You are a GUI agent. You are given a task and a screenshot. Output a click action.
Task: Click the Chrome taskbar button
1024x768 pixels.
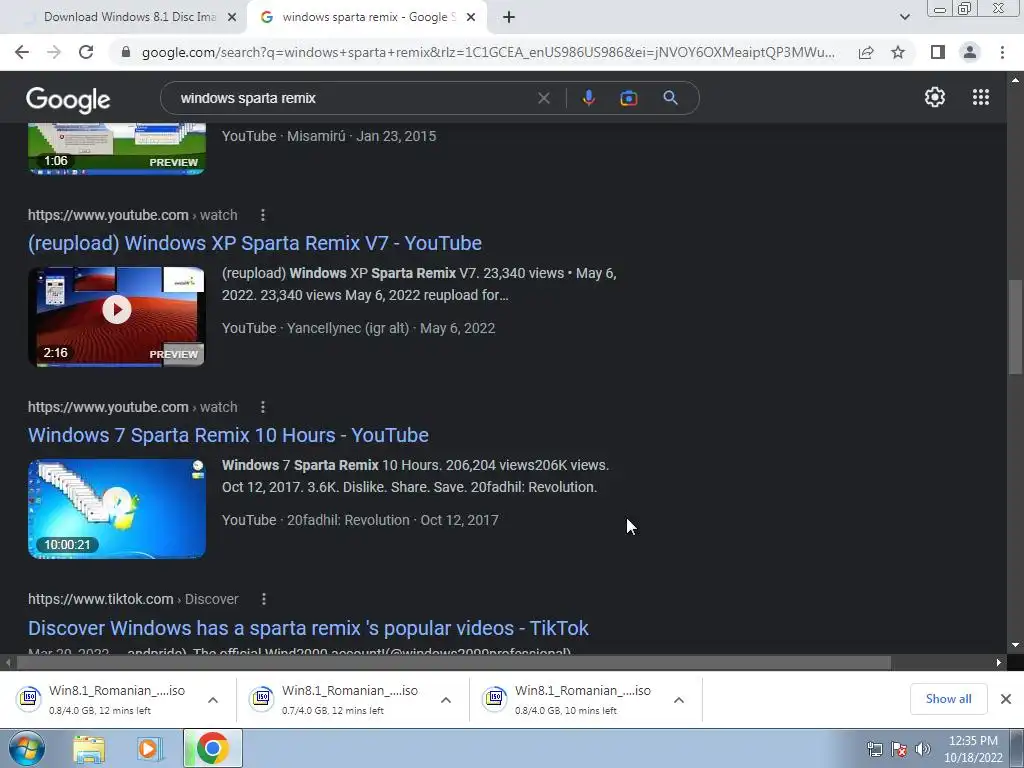(x=212, y=748)
